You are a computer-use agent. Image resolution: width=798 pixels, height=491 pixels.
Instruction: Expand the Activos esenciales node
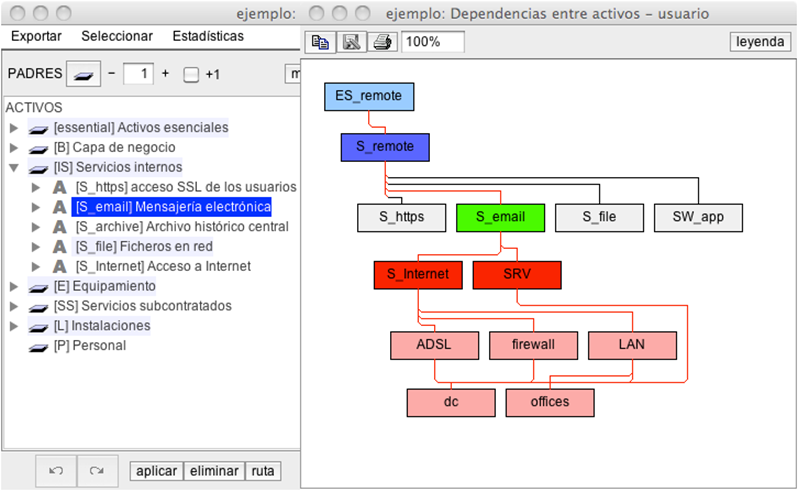click(x=14, y=128)
